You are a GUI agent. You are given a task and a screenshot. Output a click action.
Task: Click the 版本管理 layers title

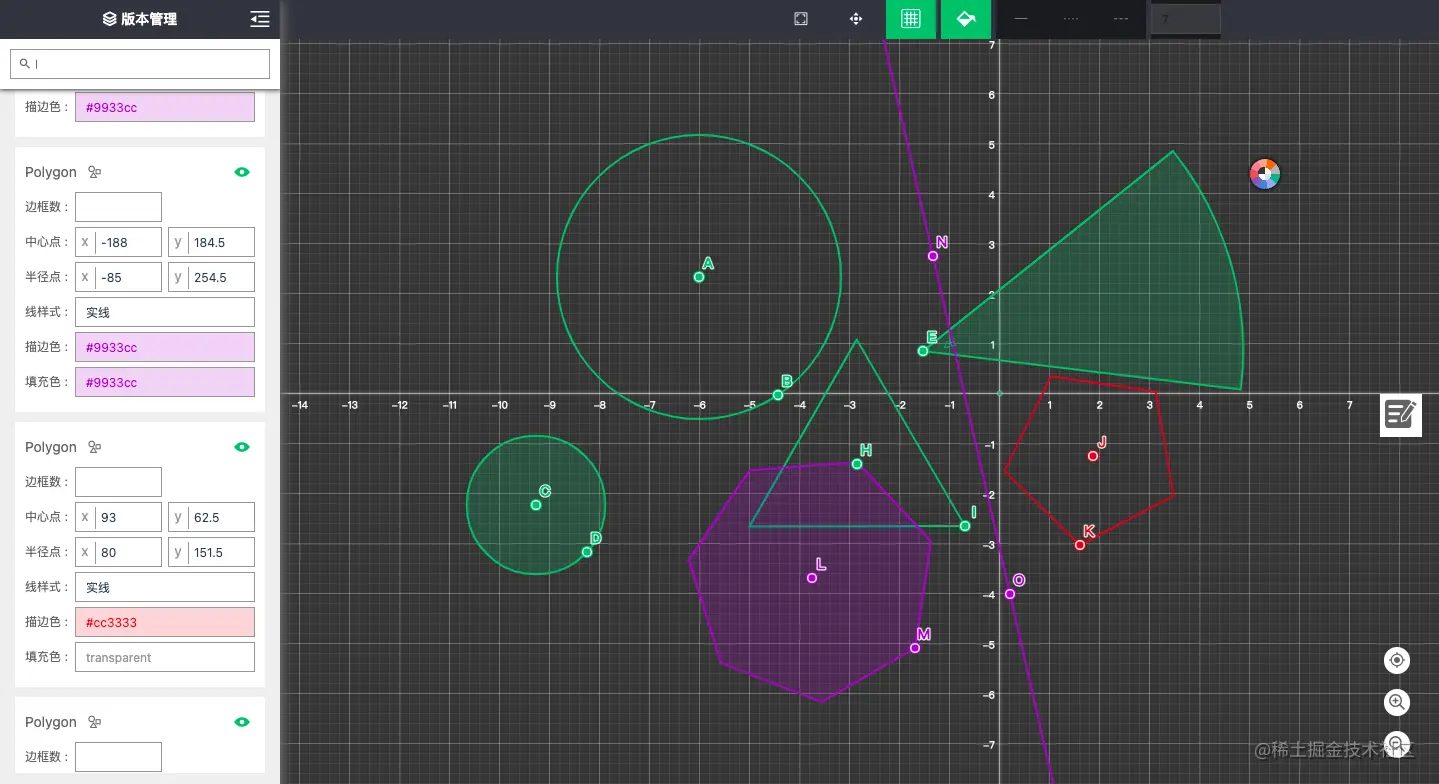(x=140, y=18)
